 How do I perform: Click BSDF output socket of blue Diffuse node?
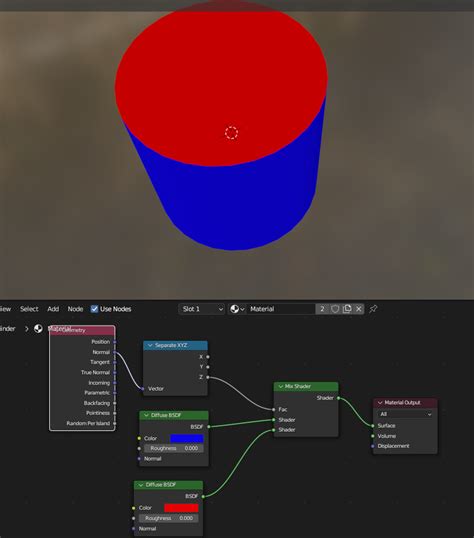(x=208, y=426)
